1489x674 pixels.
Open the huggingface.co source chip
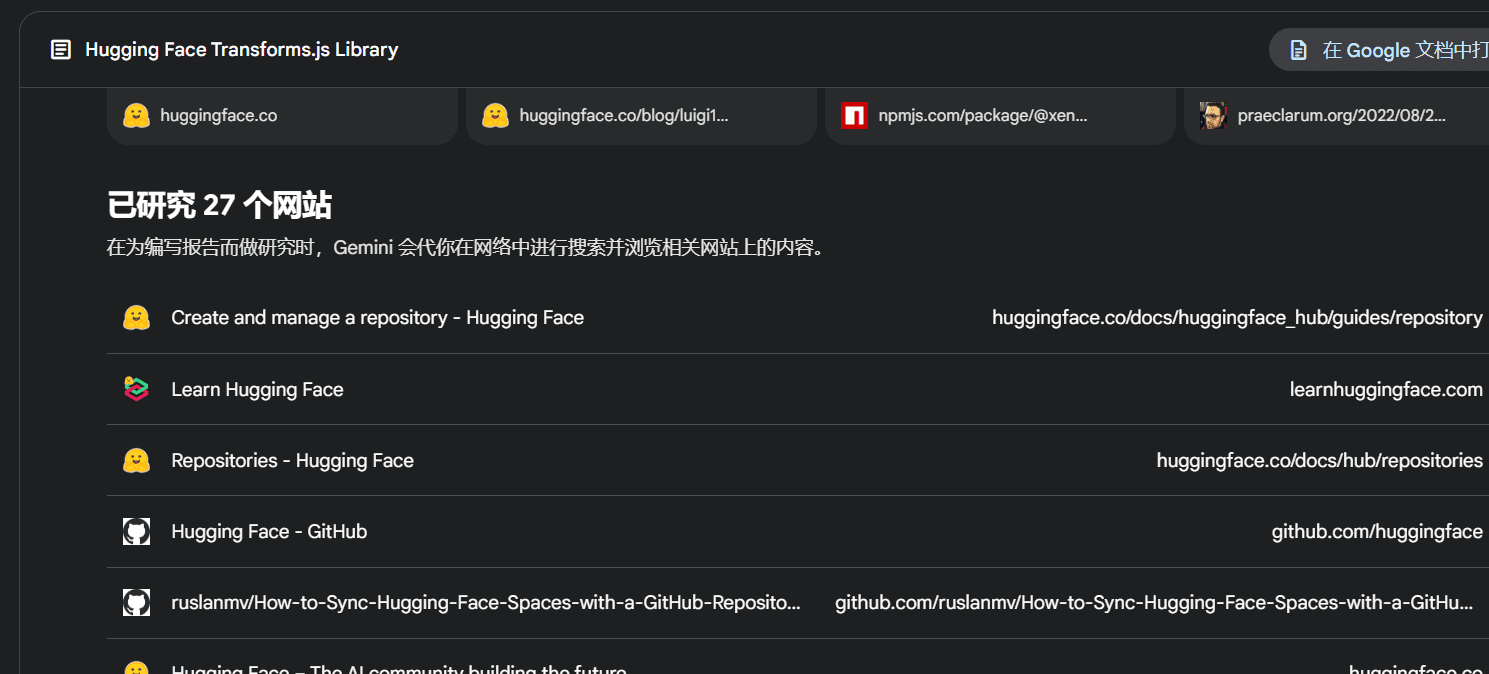282,116
